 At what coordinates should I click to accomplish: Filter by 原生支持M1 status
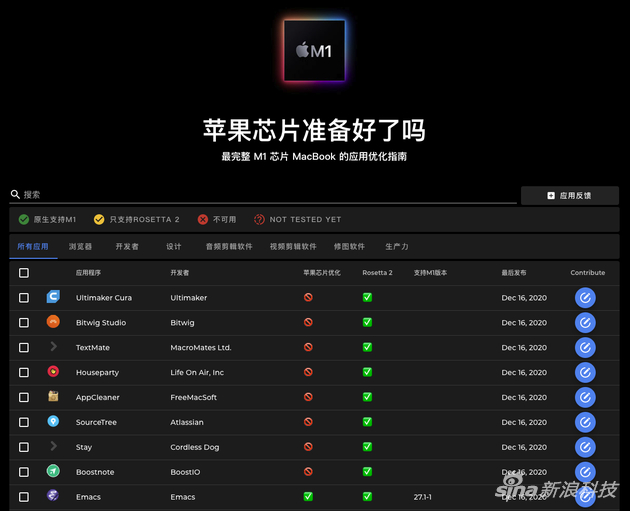click(47, 219)
